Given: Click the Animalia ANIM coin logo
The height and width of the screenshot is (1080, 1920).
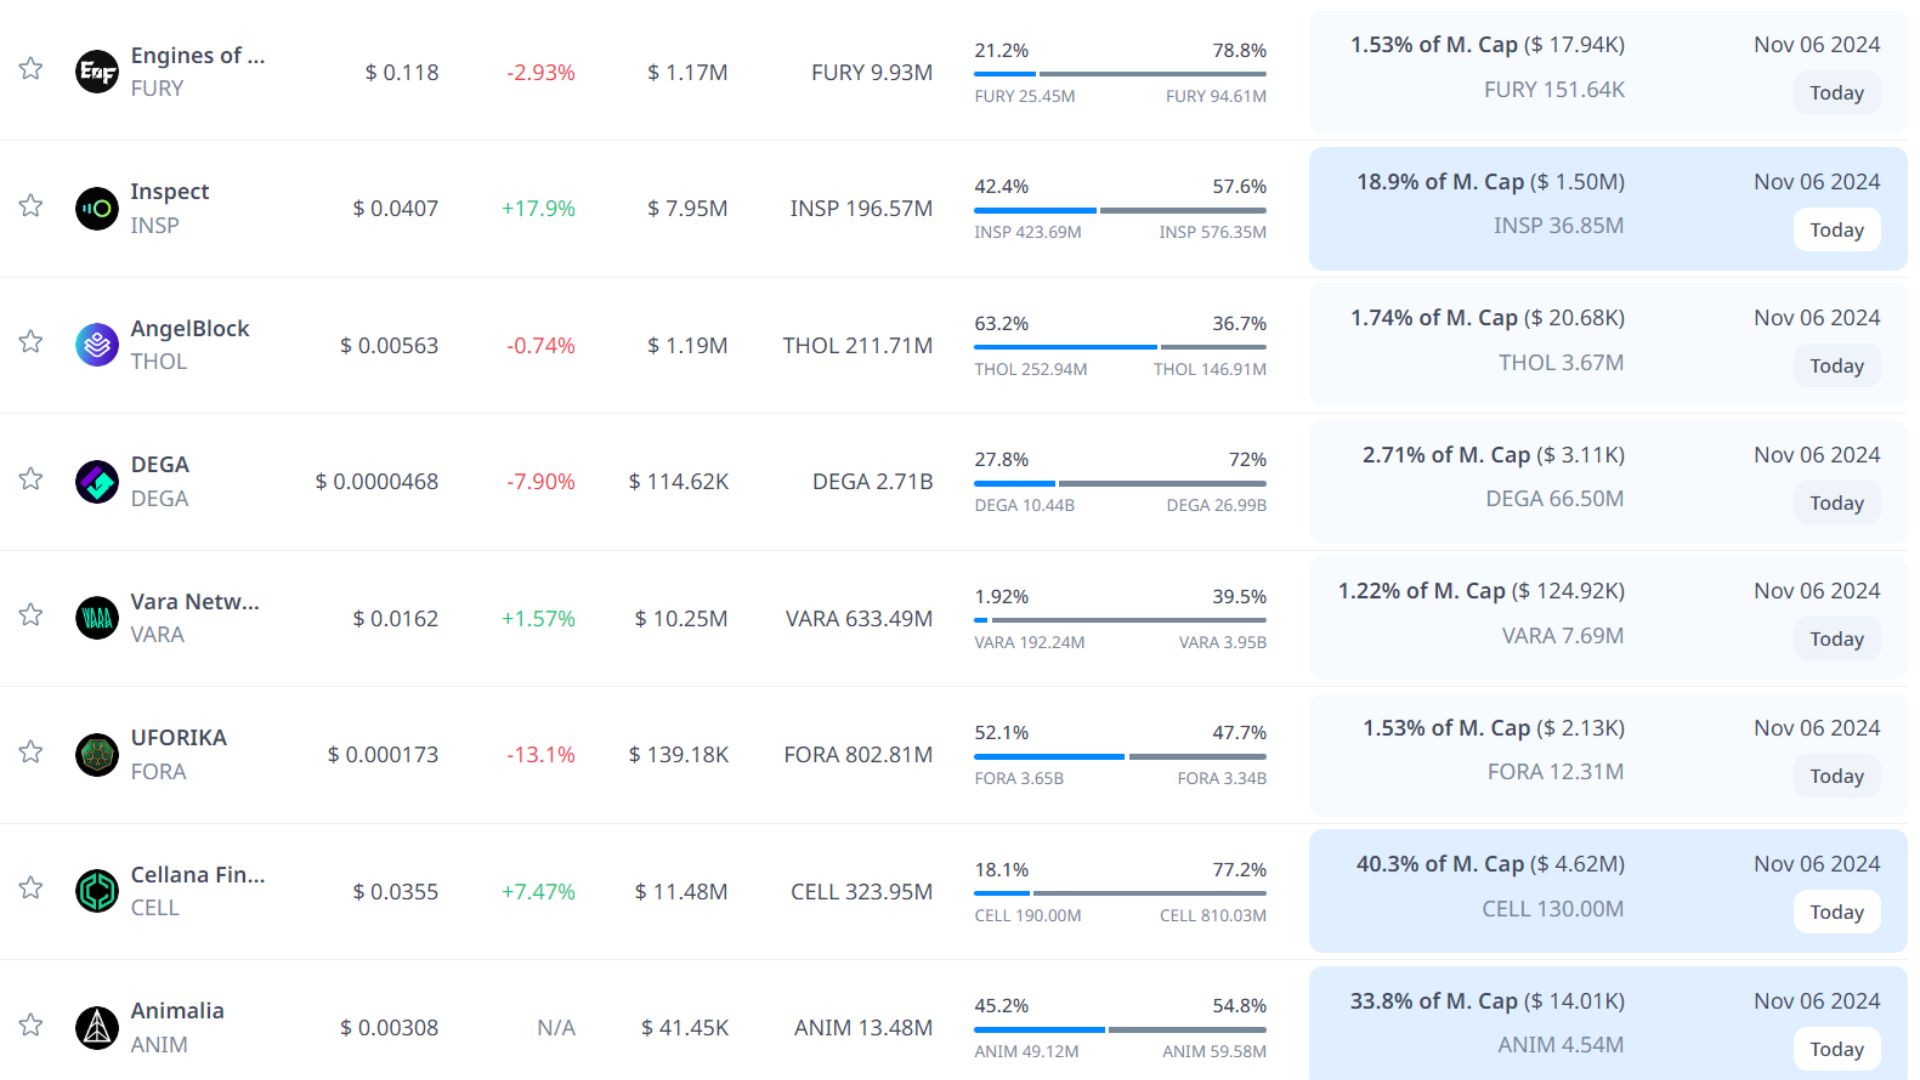Looking at the screenshot, I should [97, 1027].
